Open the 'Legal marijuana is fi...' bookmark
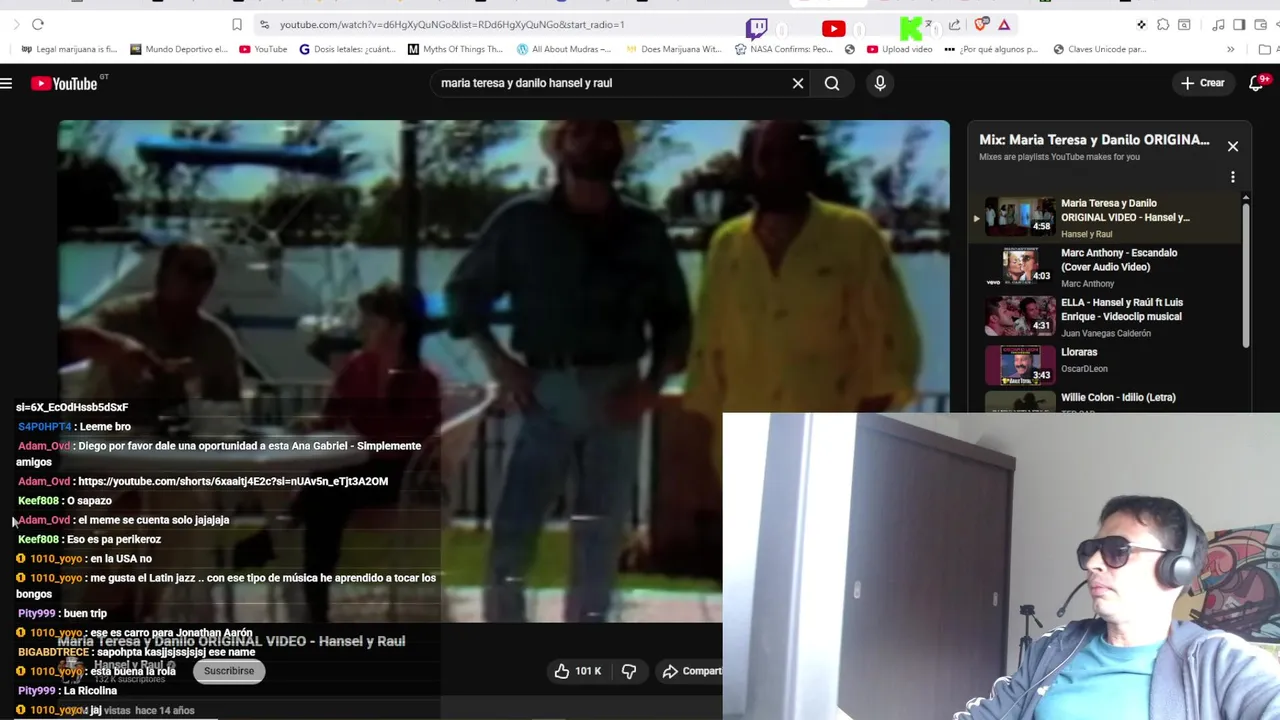The width and height of the screenshot is (1280, 720). (69, 49)
